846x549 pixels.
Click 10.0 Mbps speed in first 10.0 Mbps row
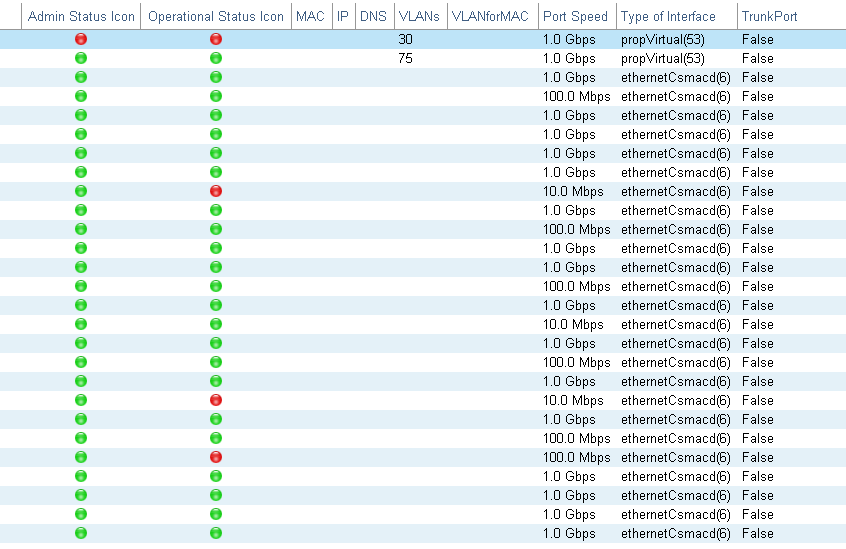tap(573, 191)
